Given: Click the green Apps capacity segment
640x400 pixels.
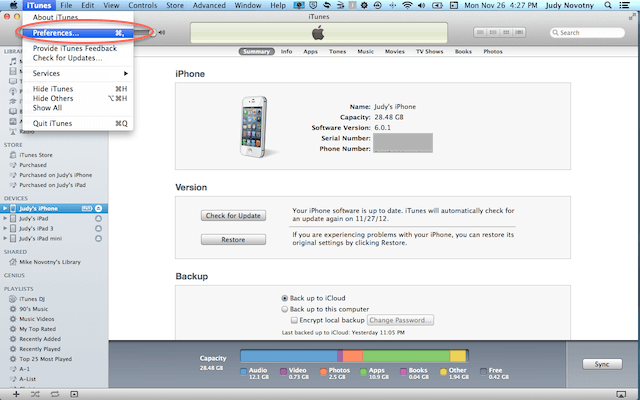Looking at the screenshot, I should [x=406, y=356].
